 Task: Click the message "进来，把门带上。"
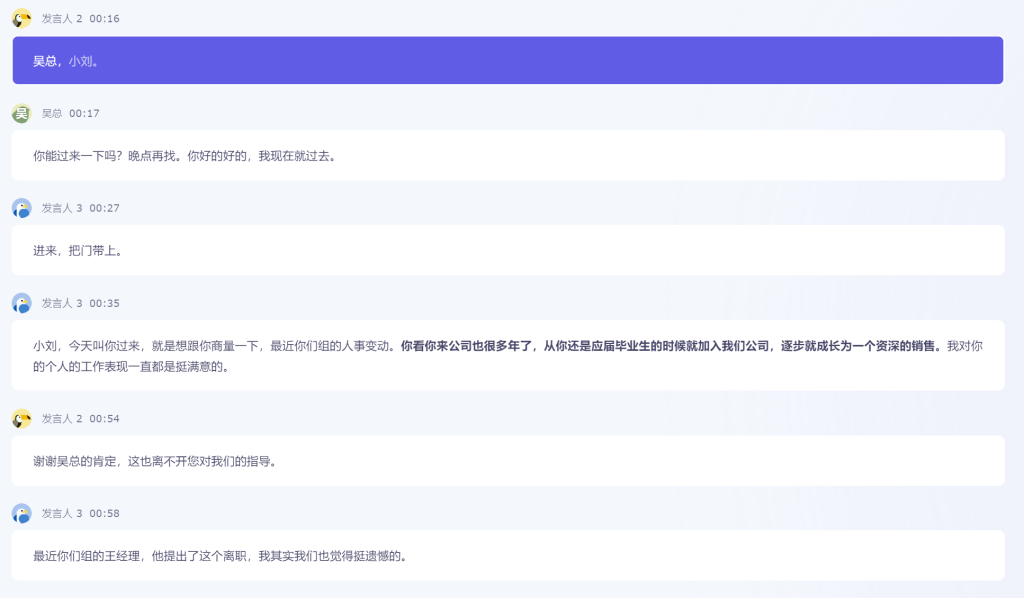pyautogui.click(x=78, y=251)
